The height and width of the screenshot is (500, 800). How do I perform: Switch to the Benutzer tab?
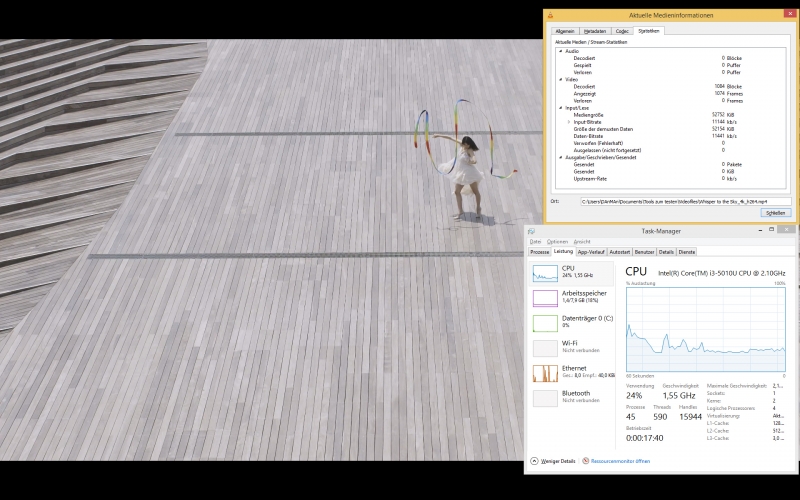point(644,252)
